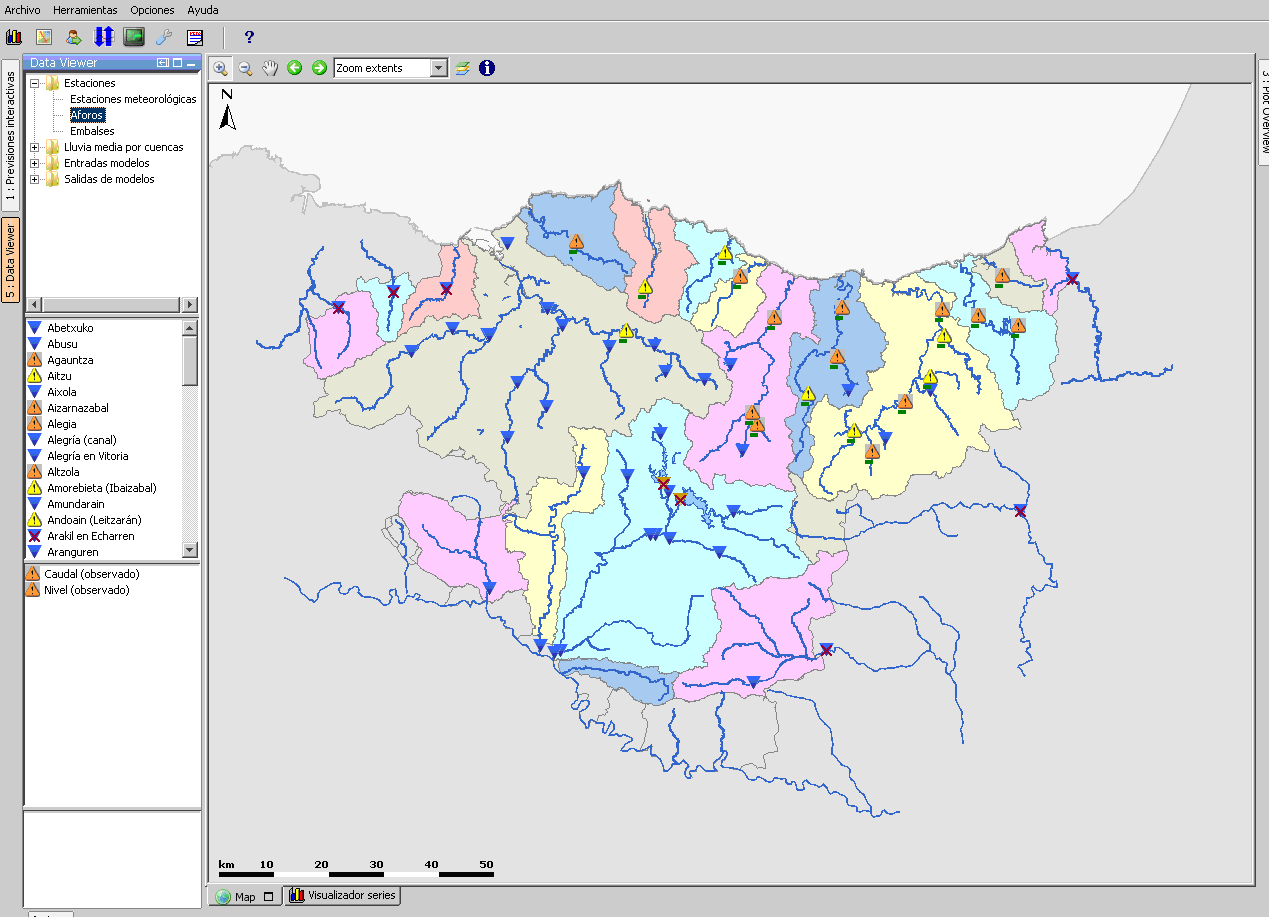Click the red X station marker at the far east border
The width and height of the screenshot is (1269, 917).
tap(1072, 278)
